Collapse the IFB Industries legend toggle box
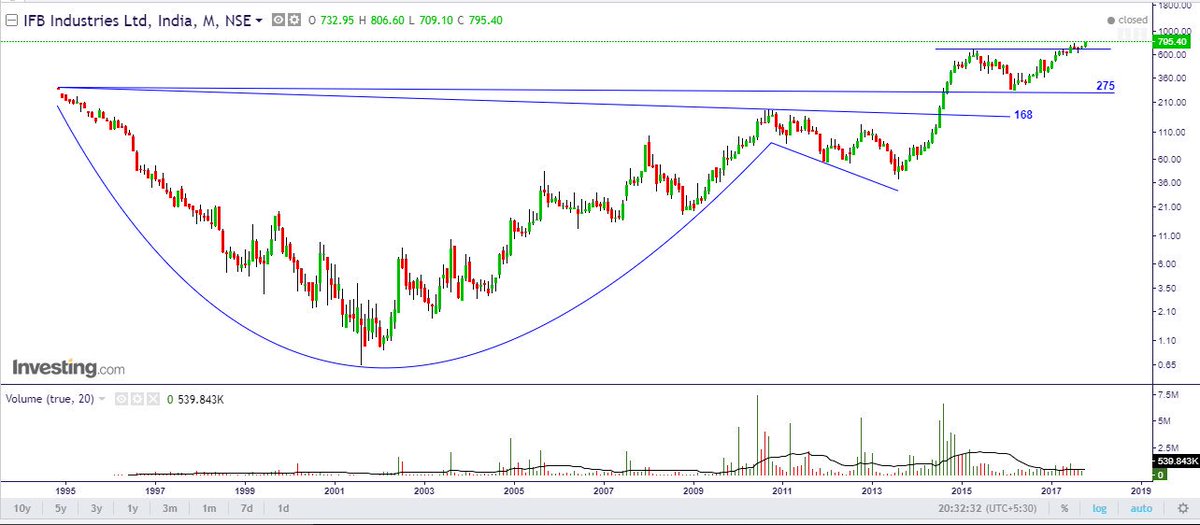Viewport: 1200px width, 525px height. pyautogui.click(x=11, y=20)
